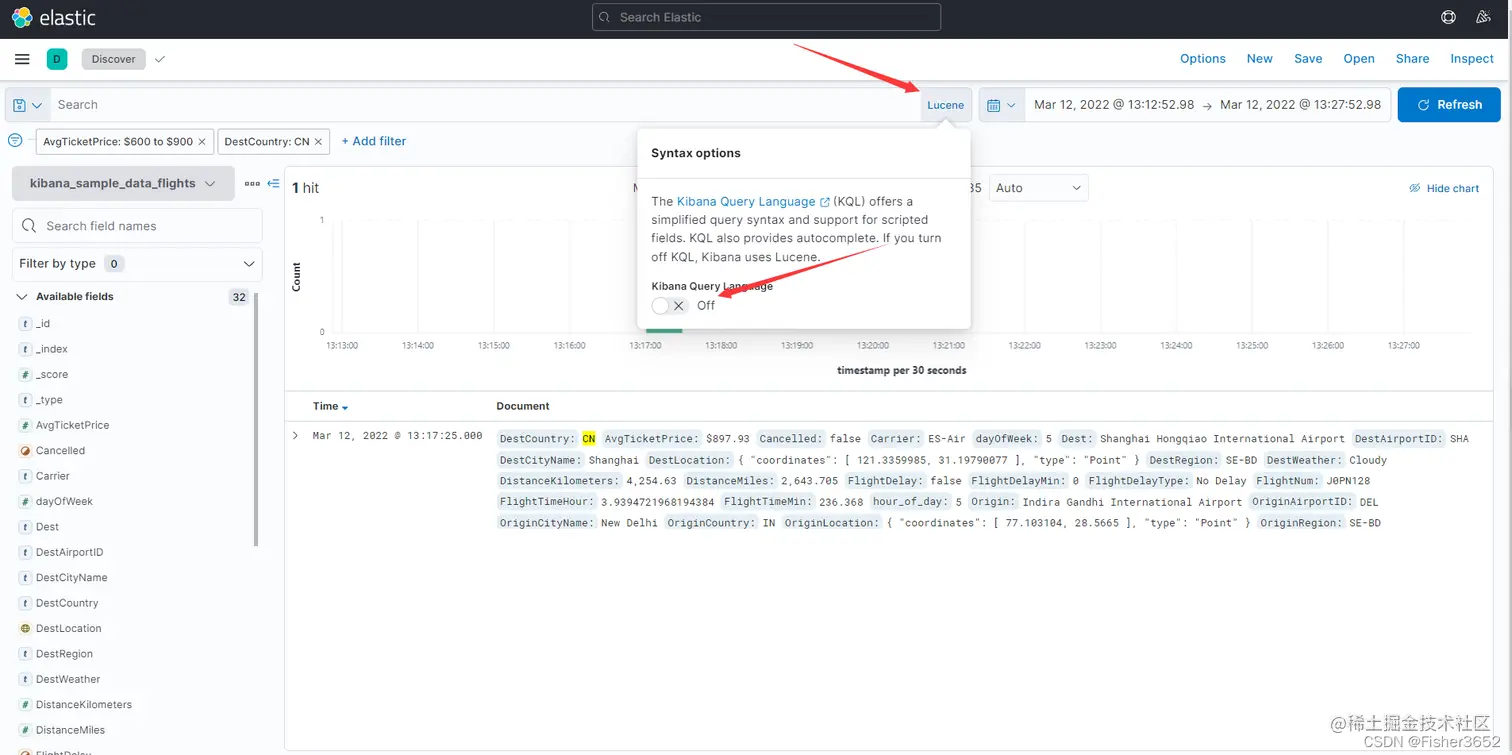Sort by the Time column arrow

[345, 407]
